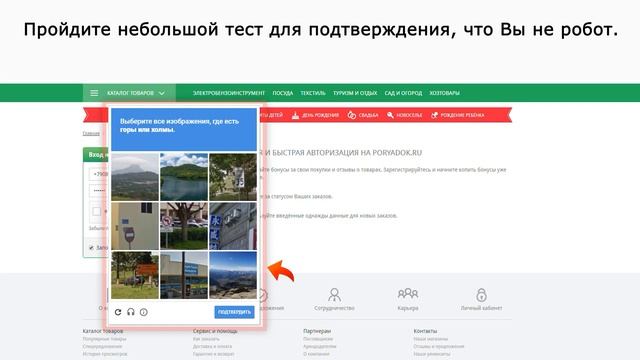Tick the empty checkbox in the login form
This screenshot has height=360, width=640.
point(96,211)
